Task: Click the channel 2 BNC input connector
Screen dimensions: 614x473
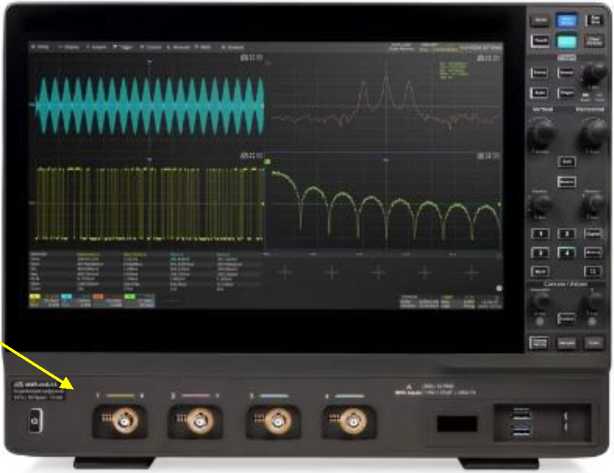Action: pos(186,426)
